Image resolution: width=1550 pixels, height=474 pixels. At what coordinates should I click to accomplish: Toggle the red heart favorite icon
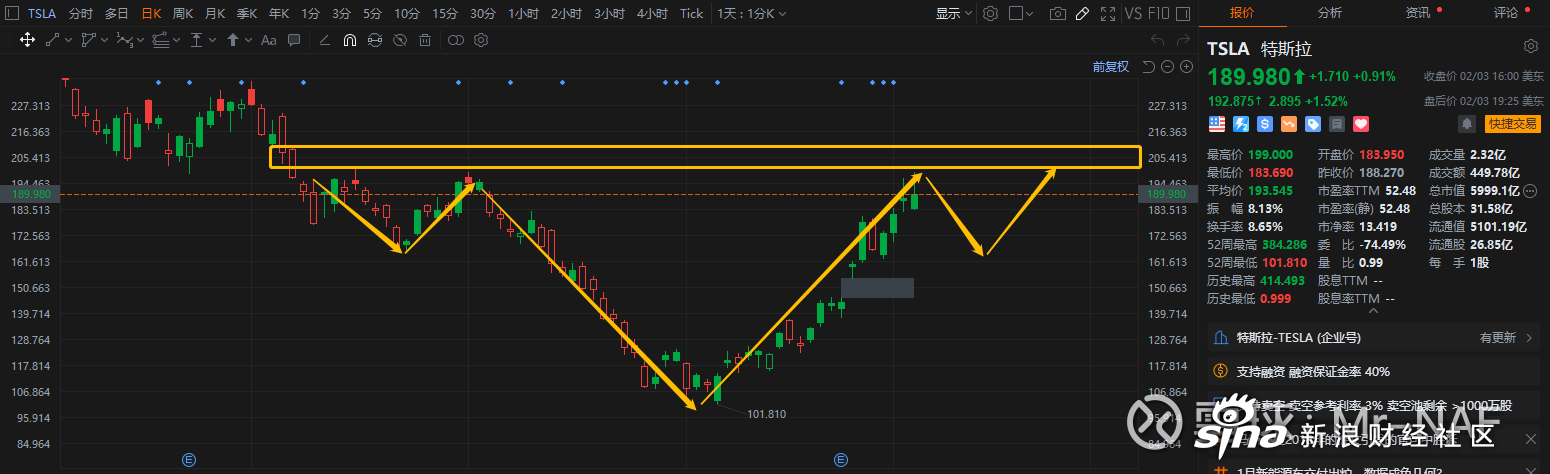pyautogui.click(x=1361, y=124)
